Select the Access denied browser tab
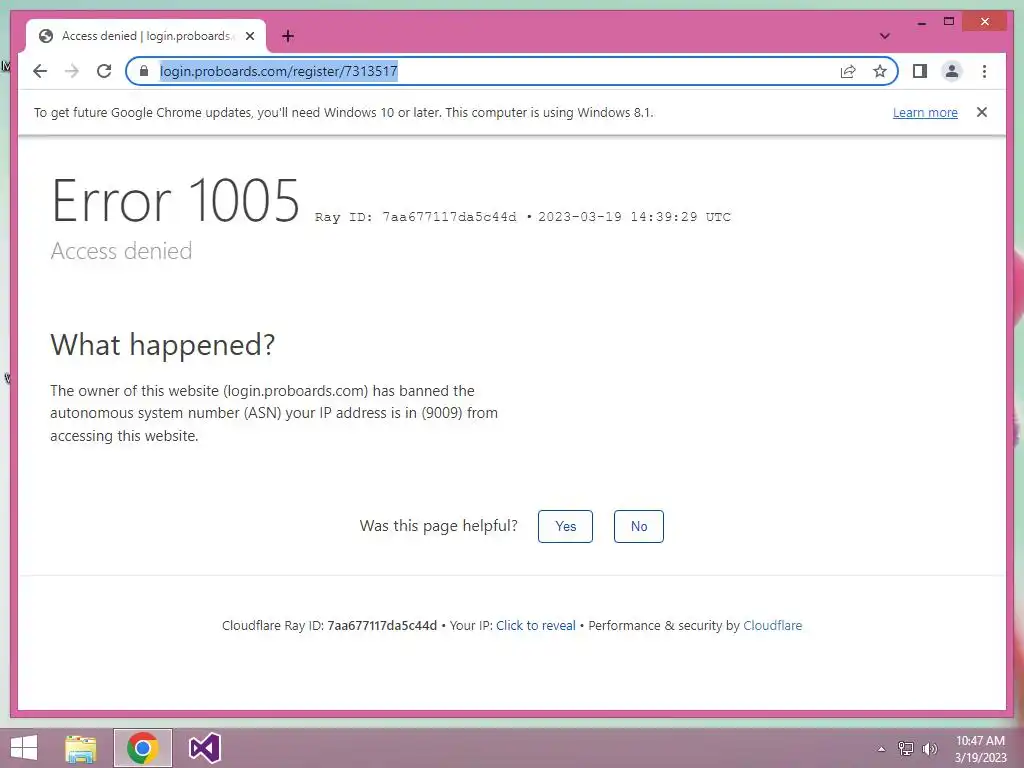Screen dimensions: 1024x768 point(146,36)
